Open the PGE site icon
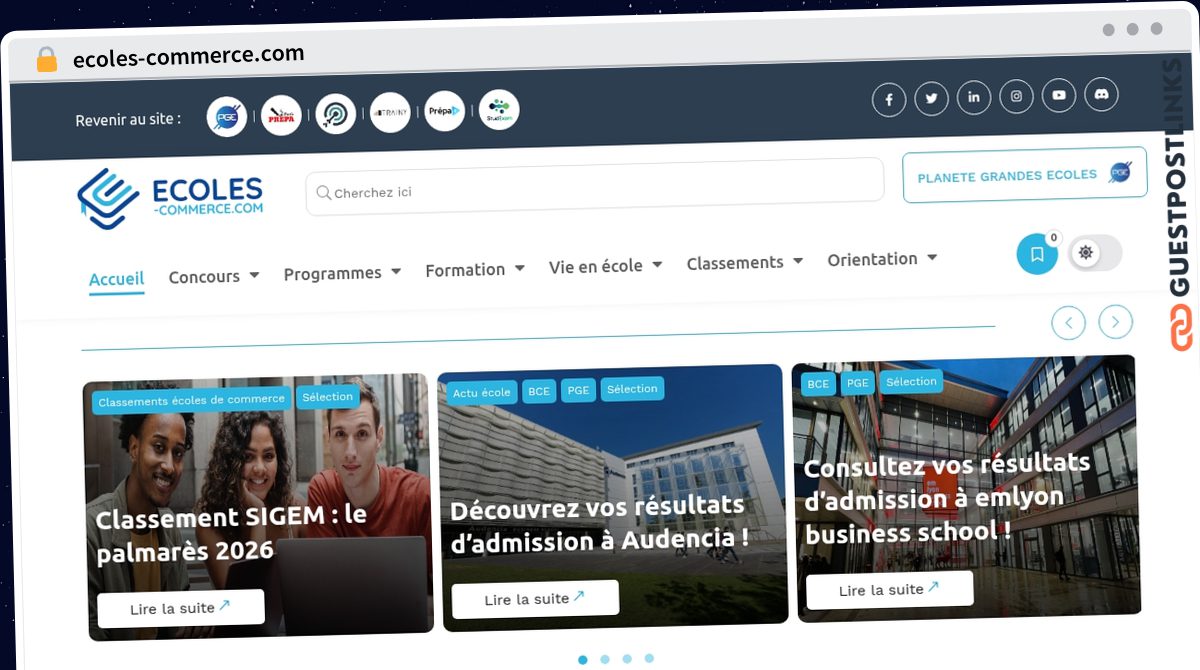Image resolution: width=1200 pixels, height=670 pixels. coord(227,117)
